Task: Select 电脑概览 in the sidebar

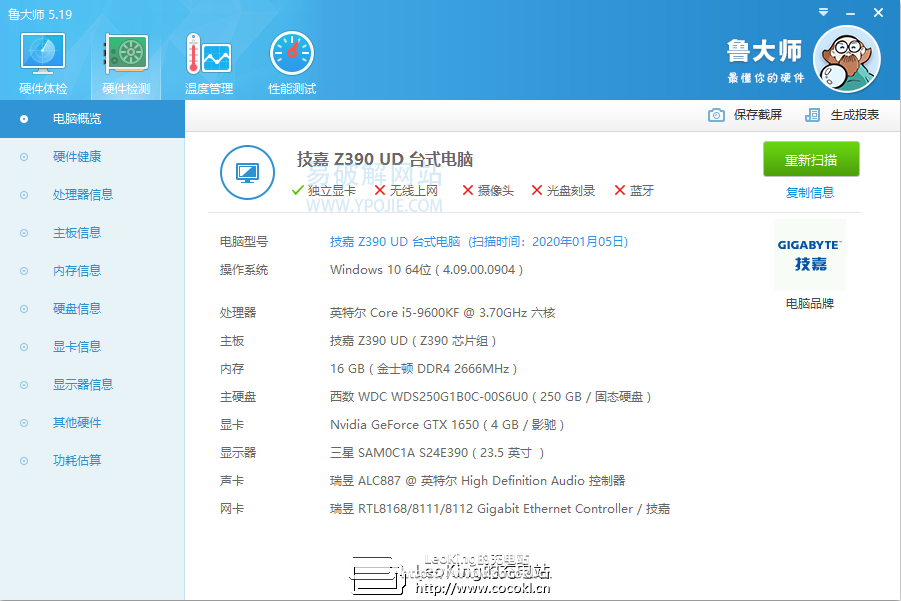Action: (x=93, y=119)
